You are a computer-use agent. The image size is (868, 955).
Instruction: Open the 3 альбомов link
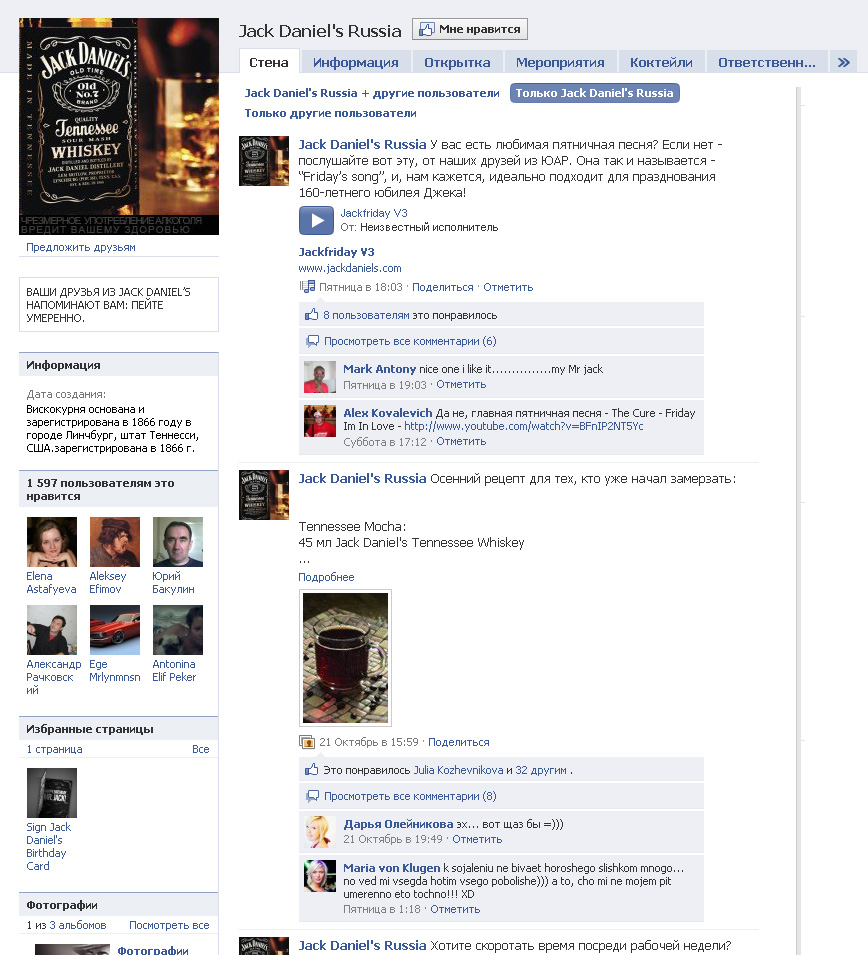(x=77, y=925)
